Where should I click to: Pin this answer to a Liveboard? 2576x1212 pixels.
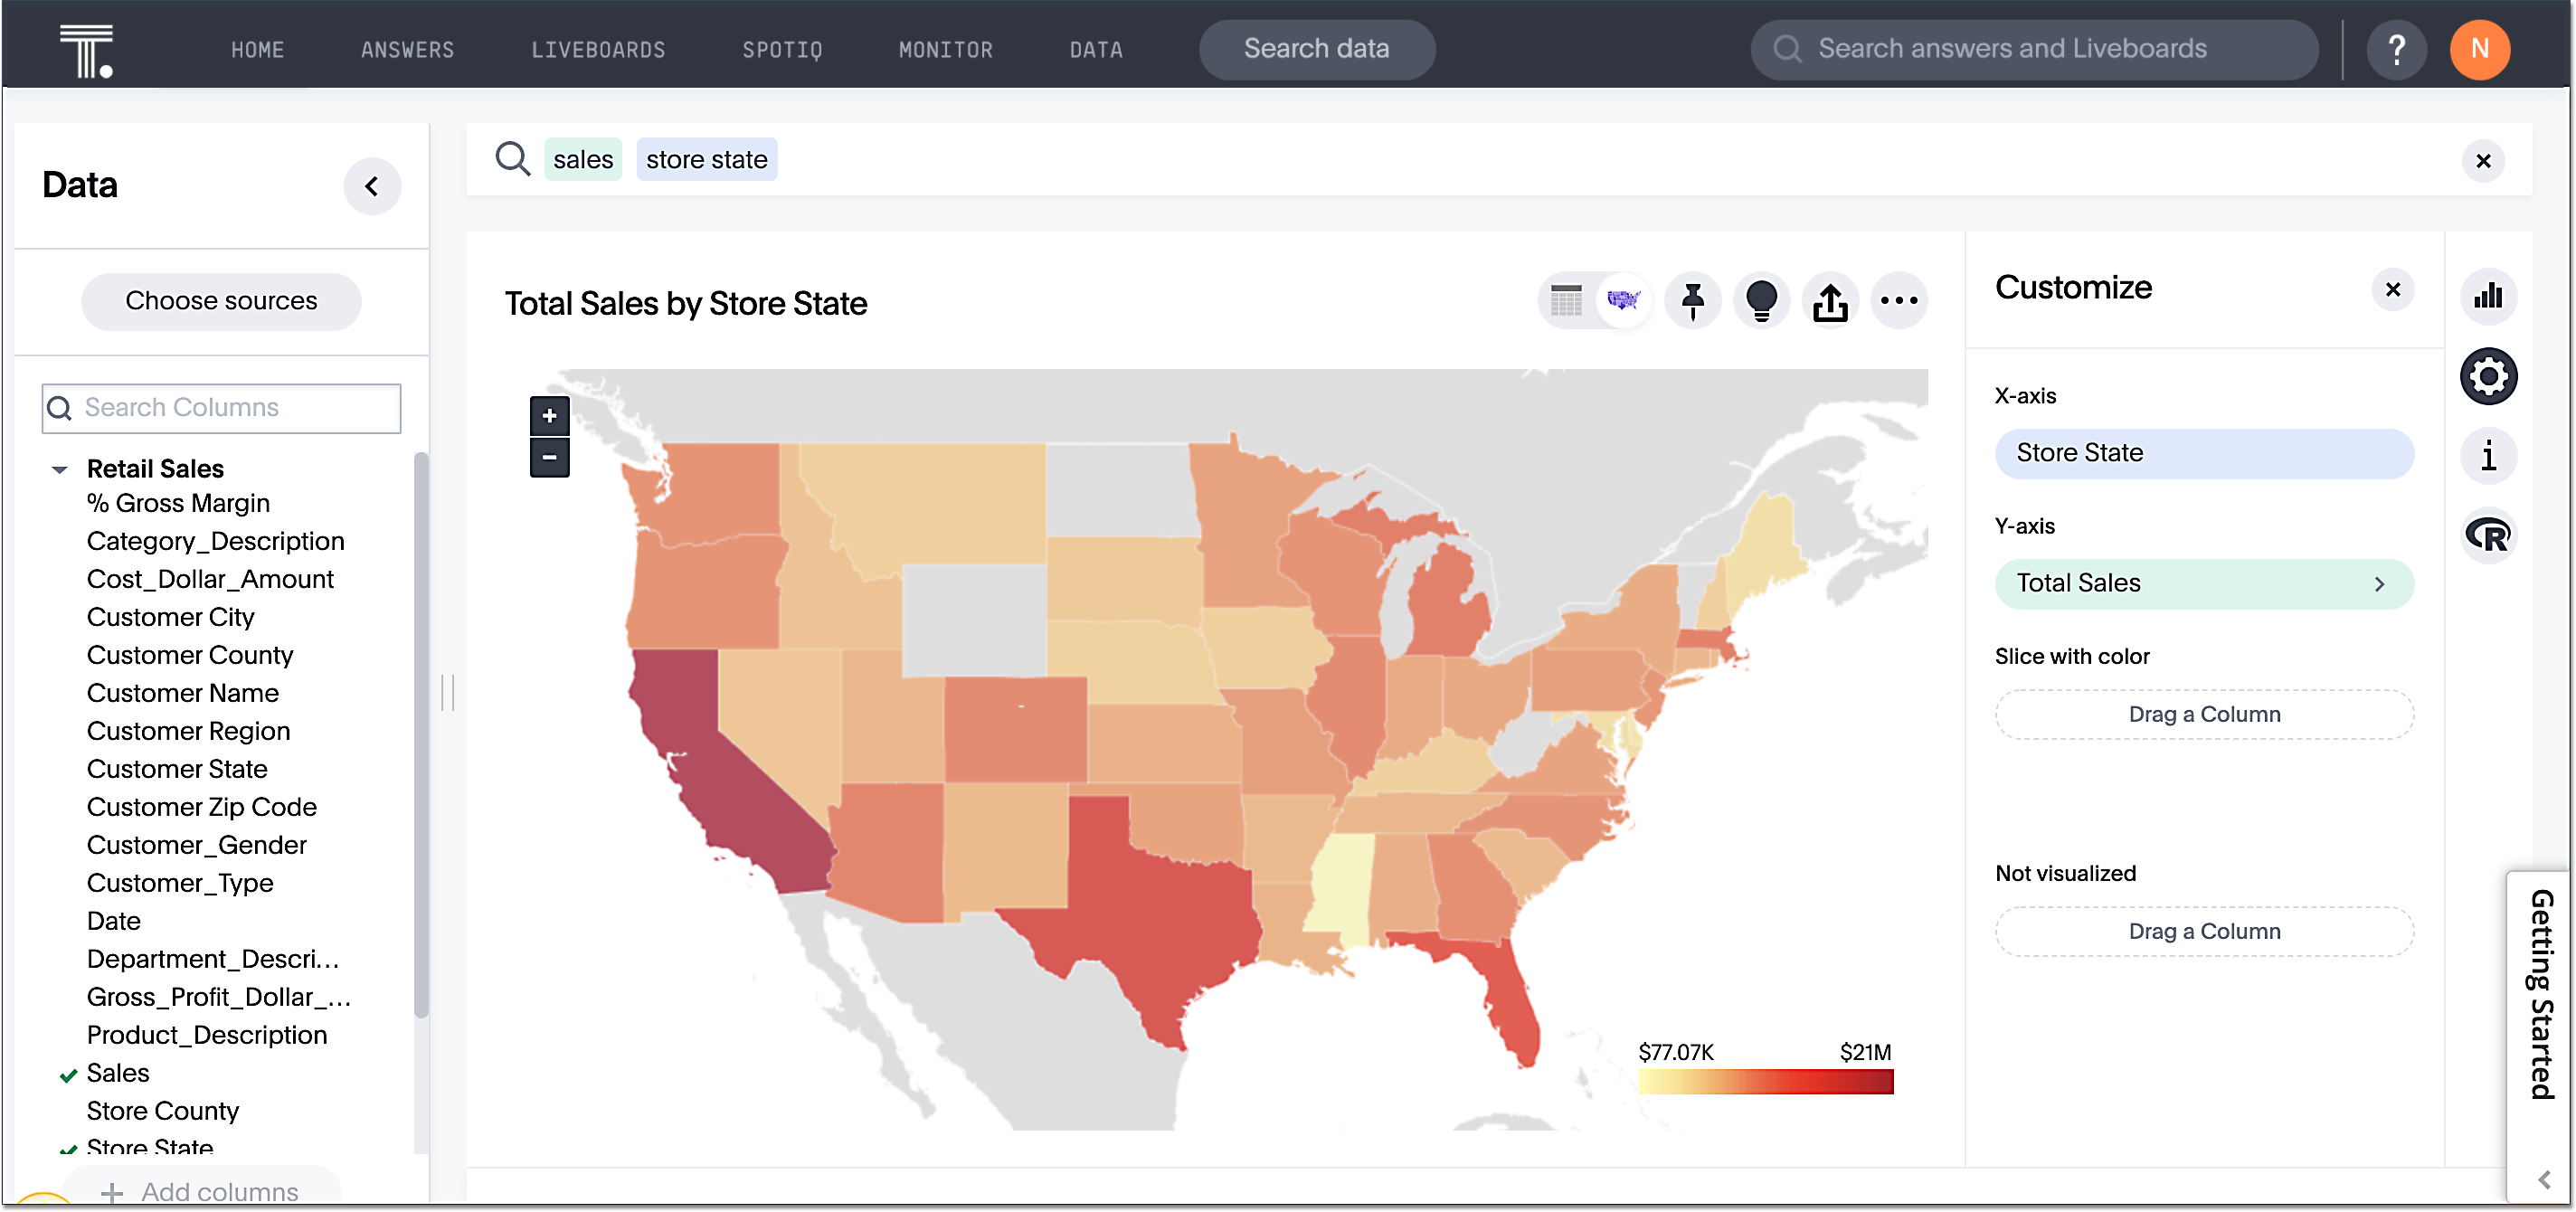coord(1693,300)
